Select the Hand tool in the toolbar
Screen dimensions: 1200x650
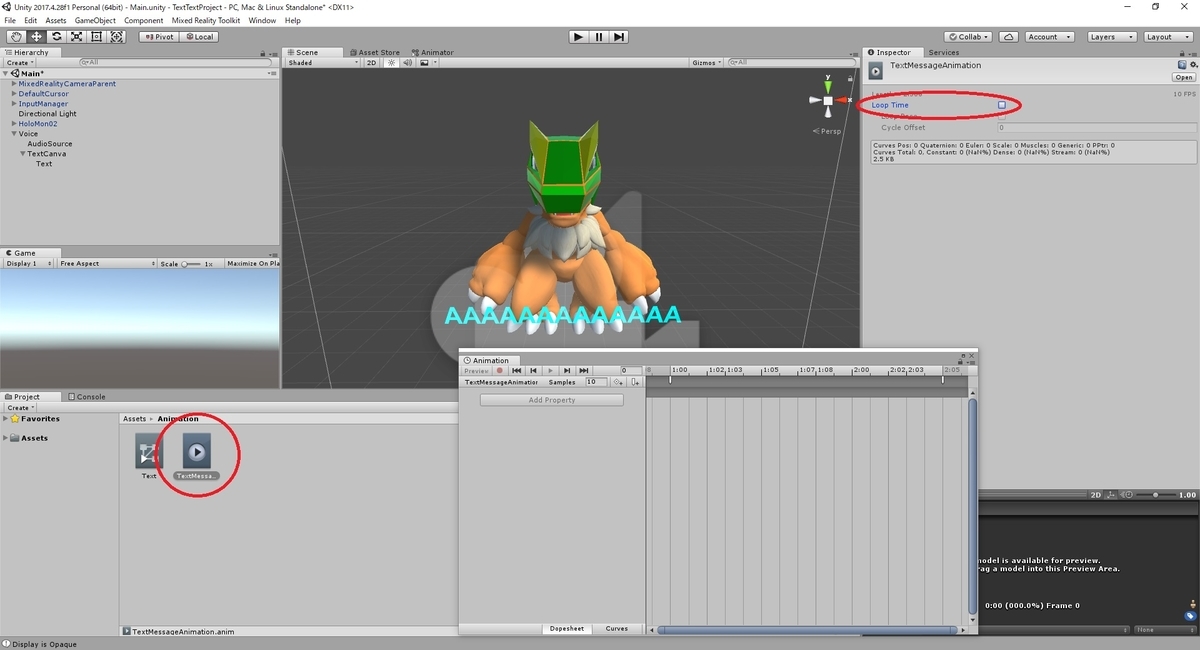(x=15, y=37)
